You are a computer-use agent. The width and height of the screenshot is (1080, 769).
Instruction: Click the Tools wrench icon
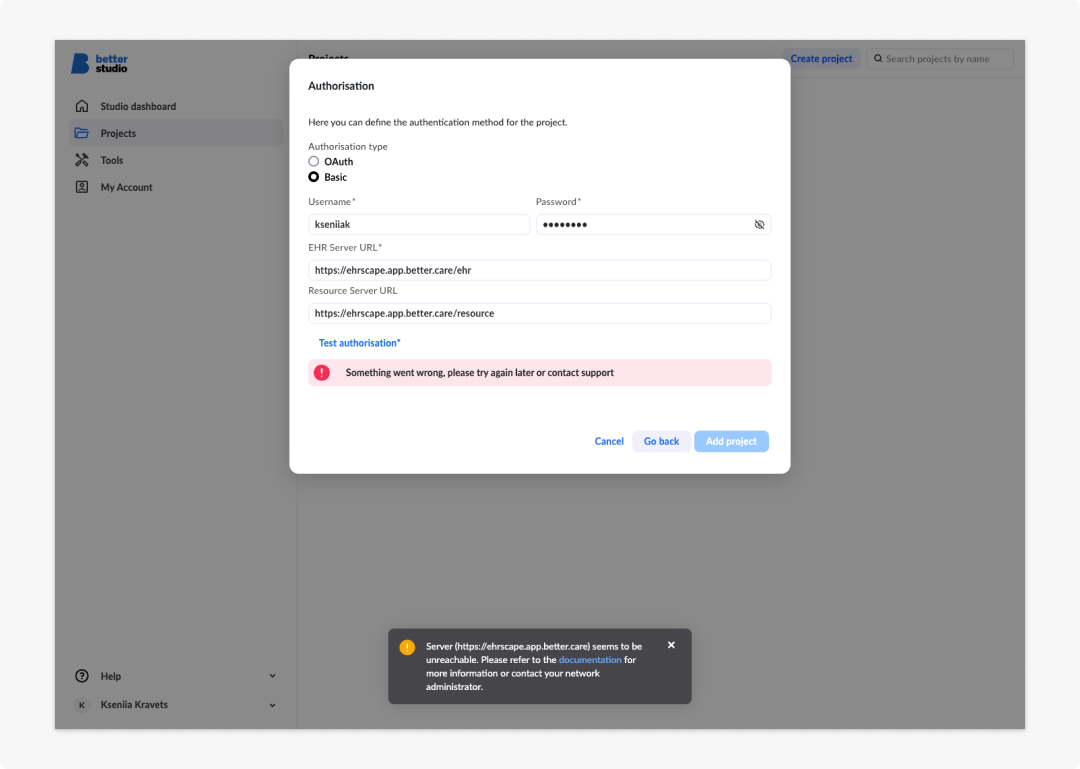click(x=82, y=160)
